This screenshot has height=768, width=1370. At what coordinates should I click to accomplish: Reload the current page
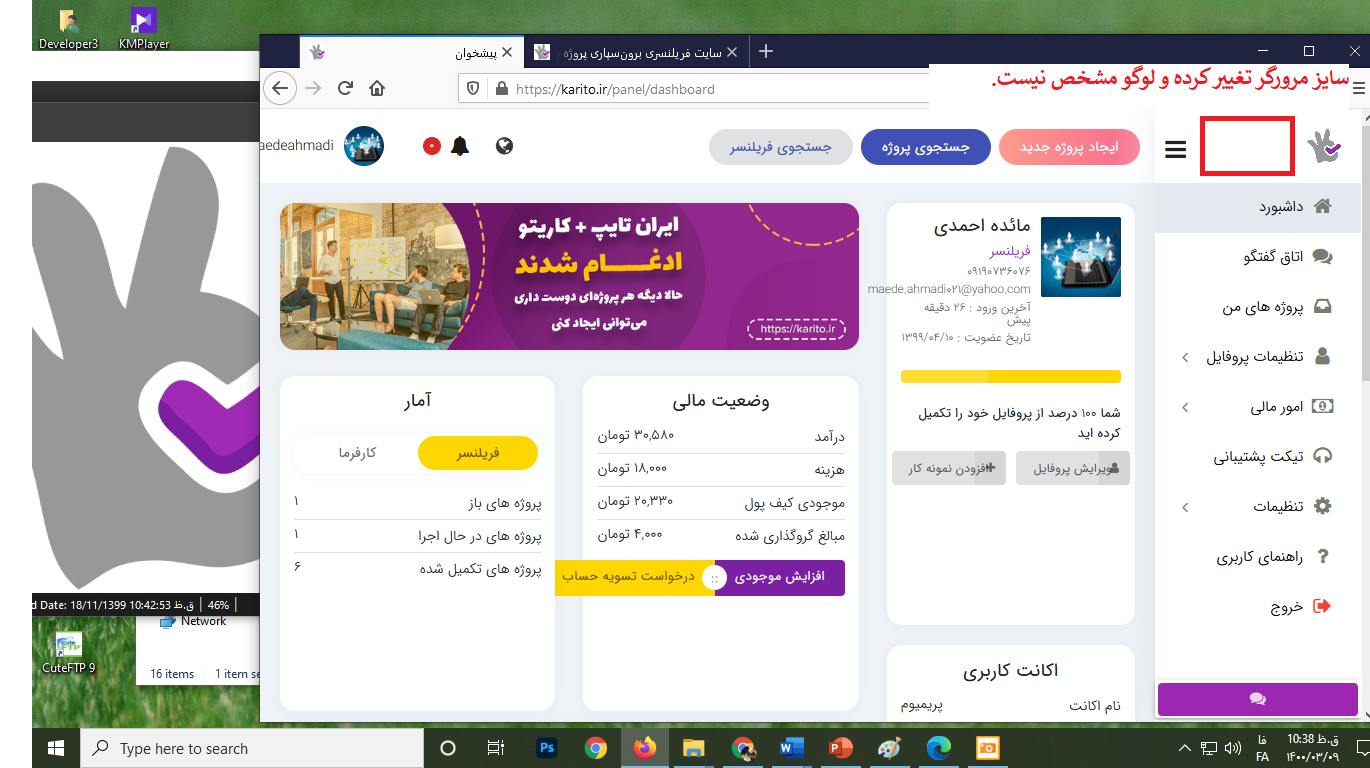tap(345, 88)
